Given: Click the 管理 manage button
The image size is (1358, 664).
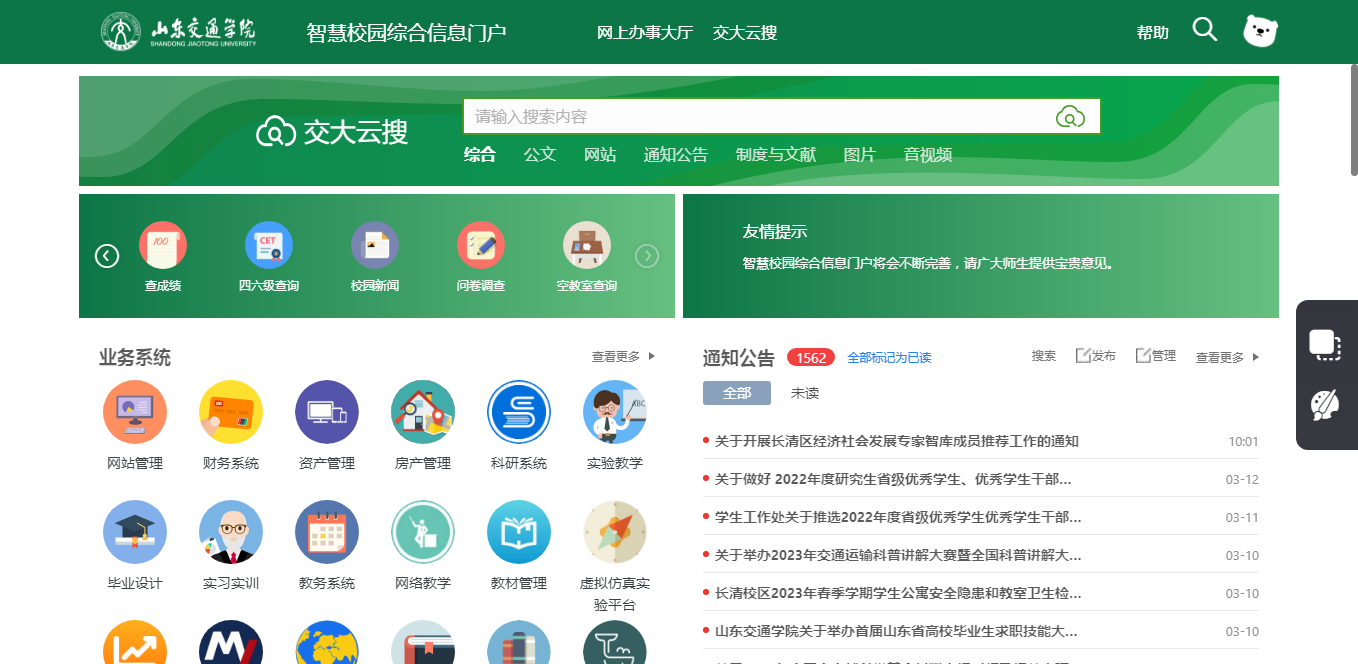Looking at the screenshot, I should pos(1156,355).
